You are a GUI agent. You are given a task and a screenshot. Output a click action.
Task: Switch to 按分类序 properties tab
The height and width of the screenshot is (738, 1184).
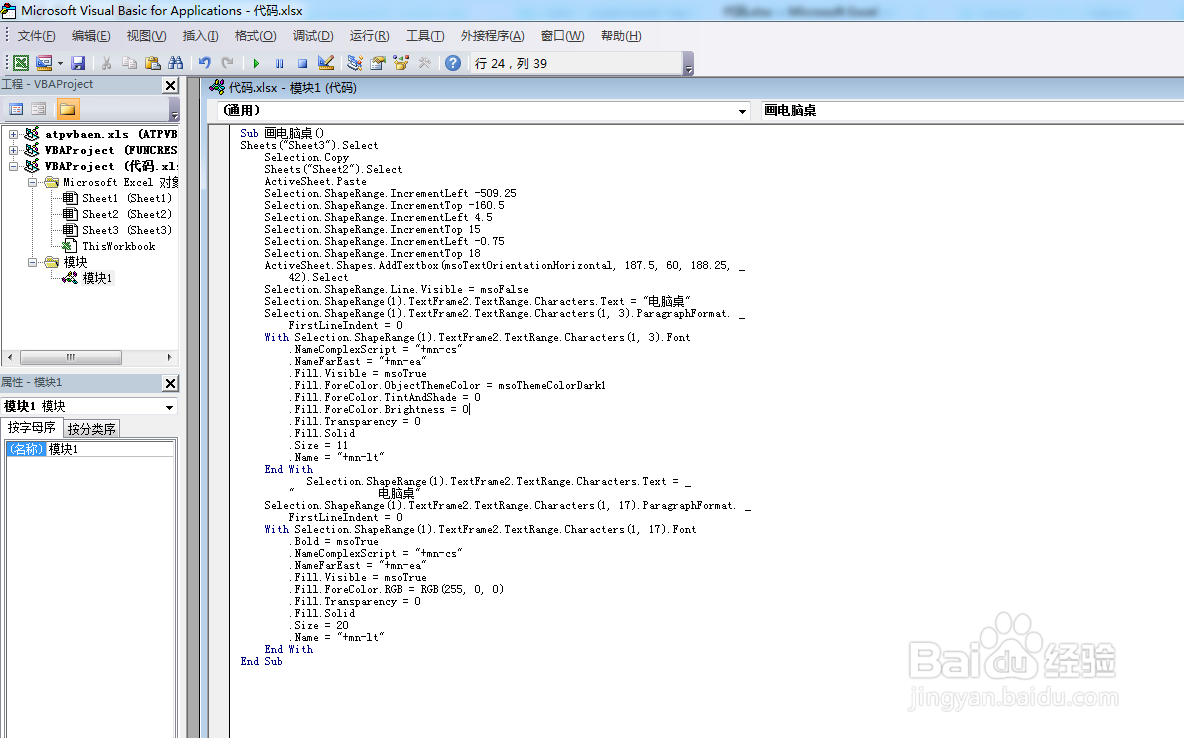91,429
